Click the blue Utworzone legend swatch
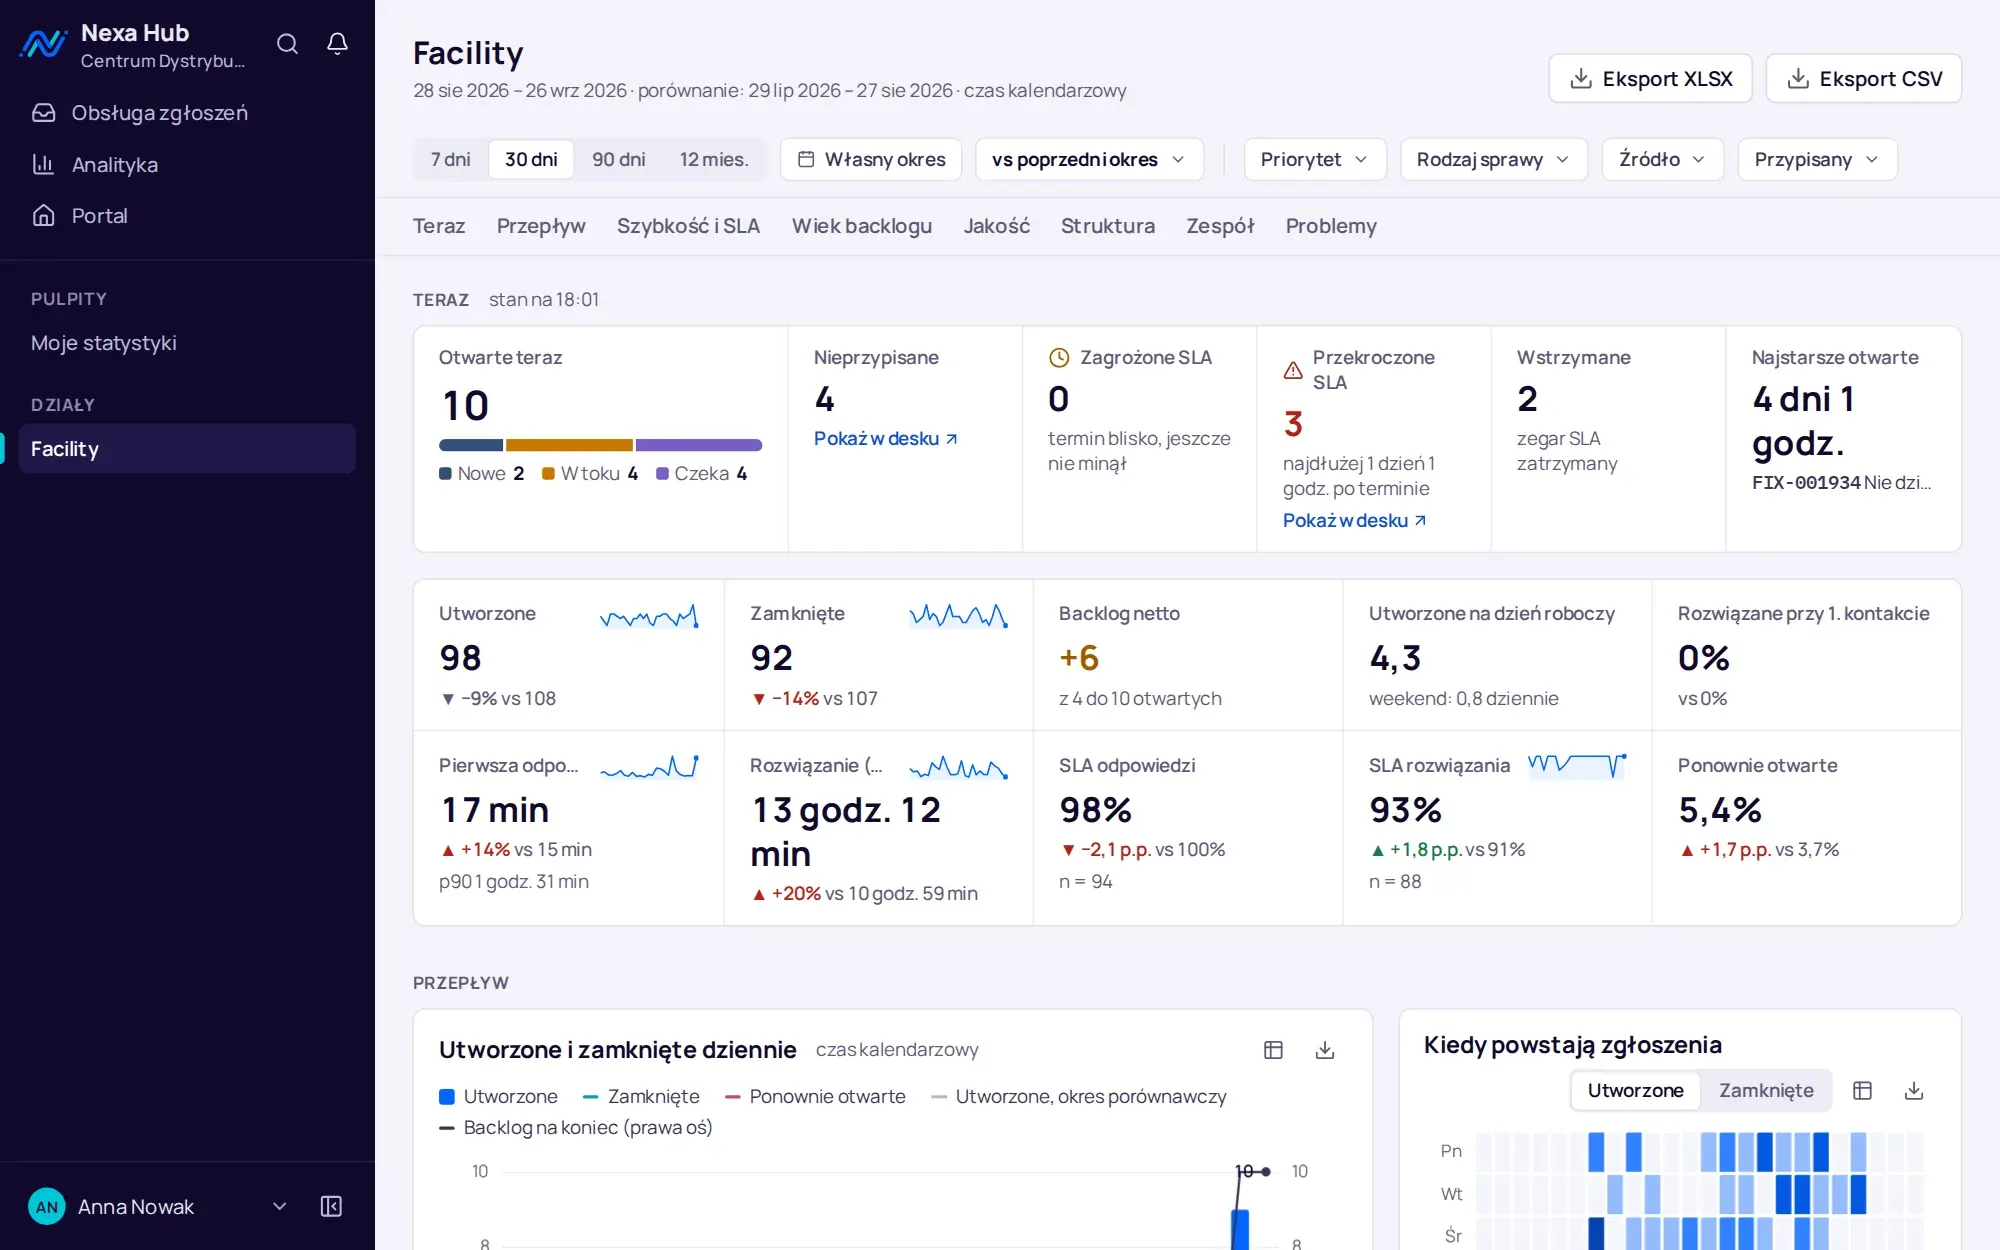This screenshot has height=1250, width=2000. (447, 1097)
